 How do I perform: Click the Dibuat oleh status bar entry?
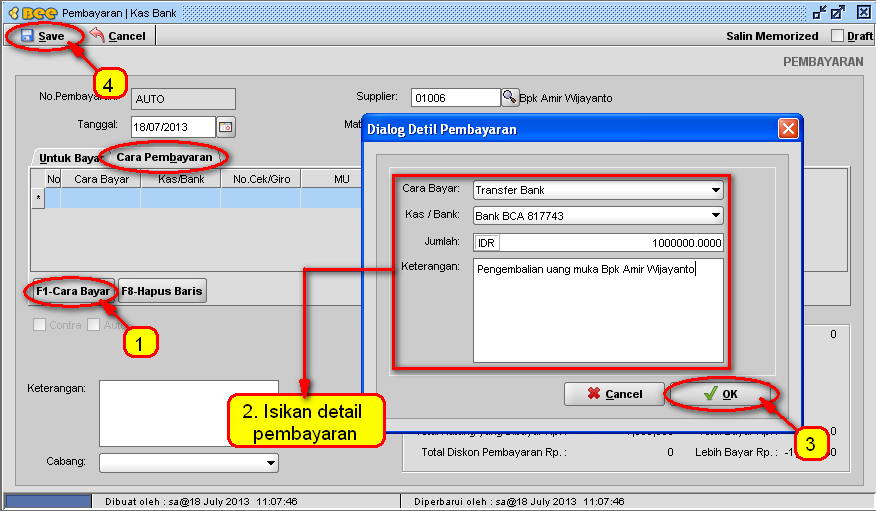pos(201,502)
